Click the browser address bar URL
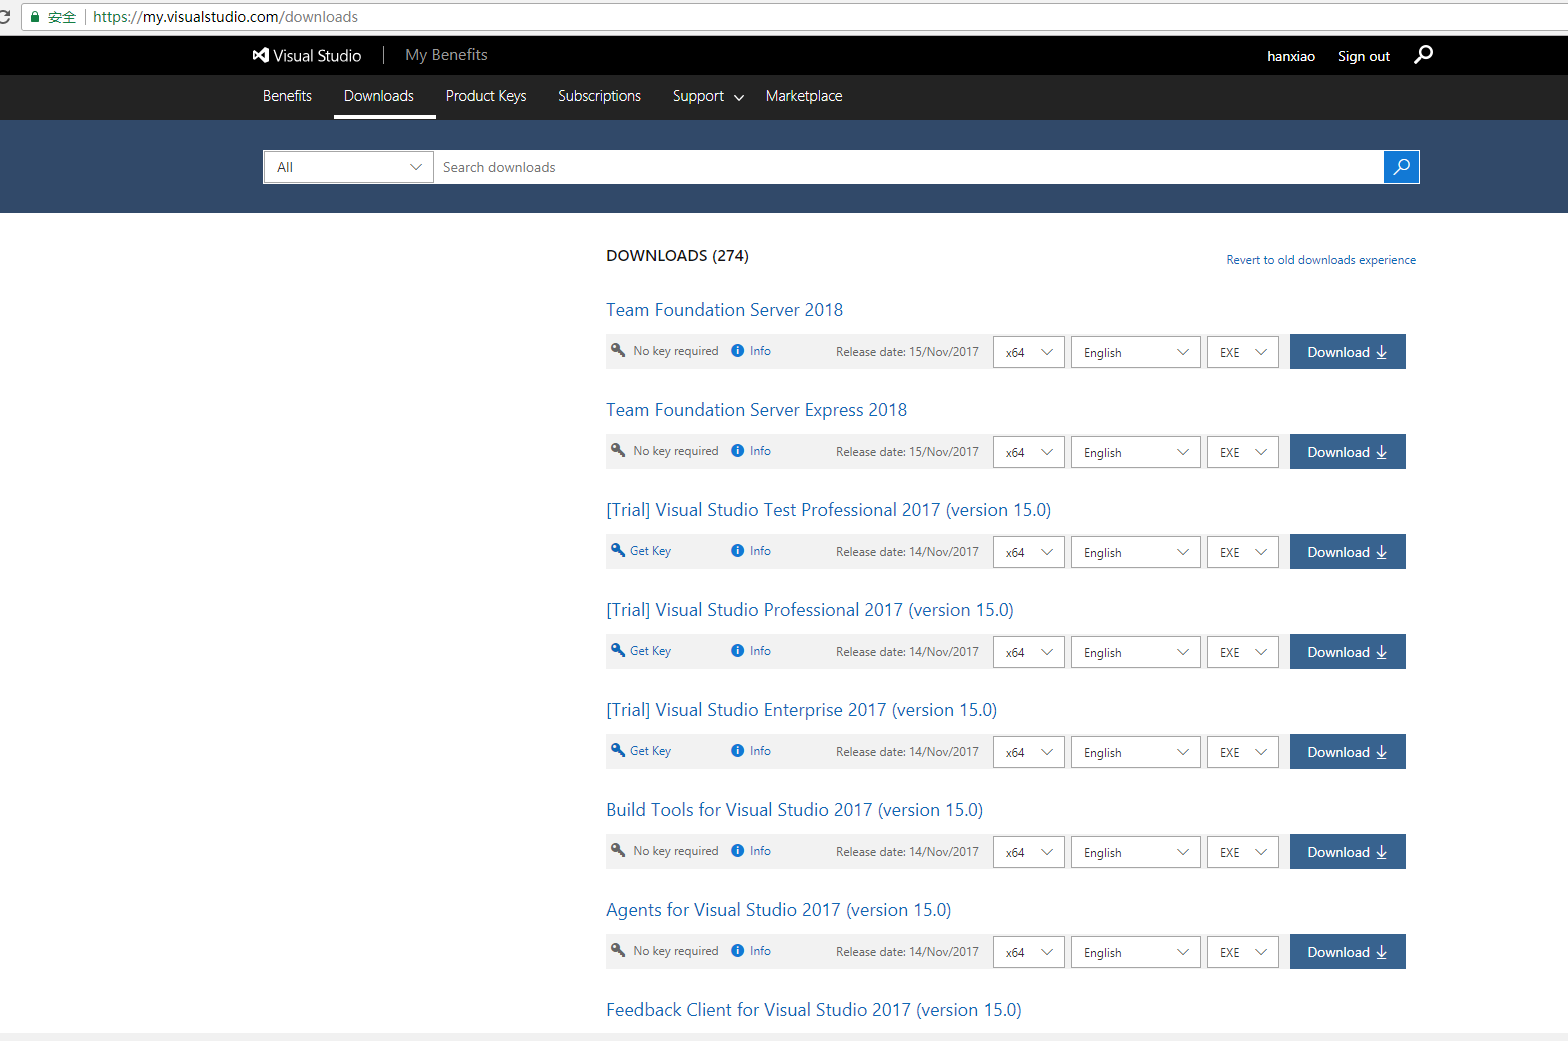 tap(225, 17)
